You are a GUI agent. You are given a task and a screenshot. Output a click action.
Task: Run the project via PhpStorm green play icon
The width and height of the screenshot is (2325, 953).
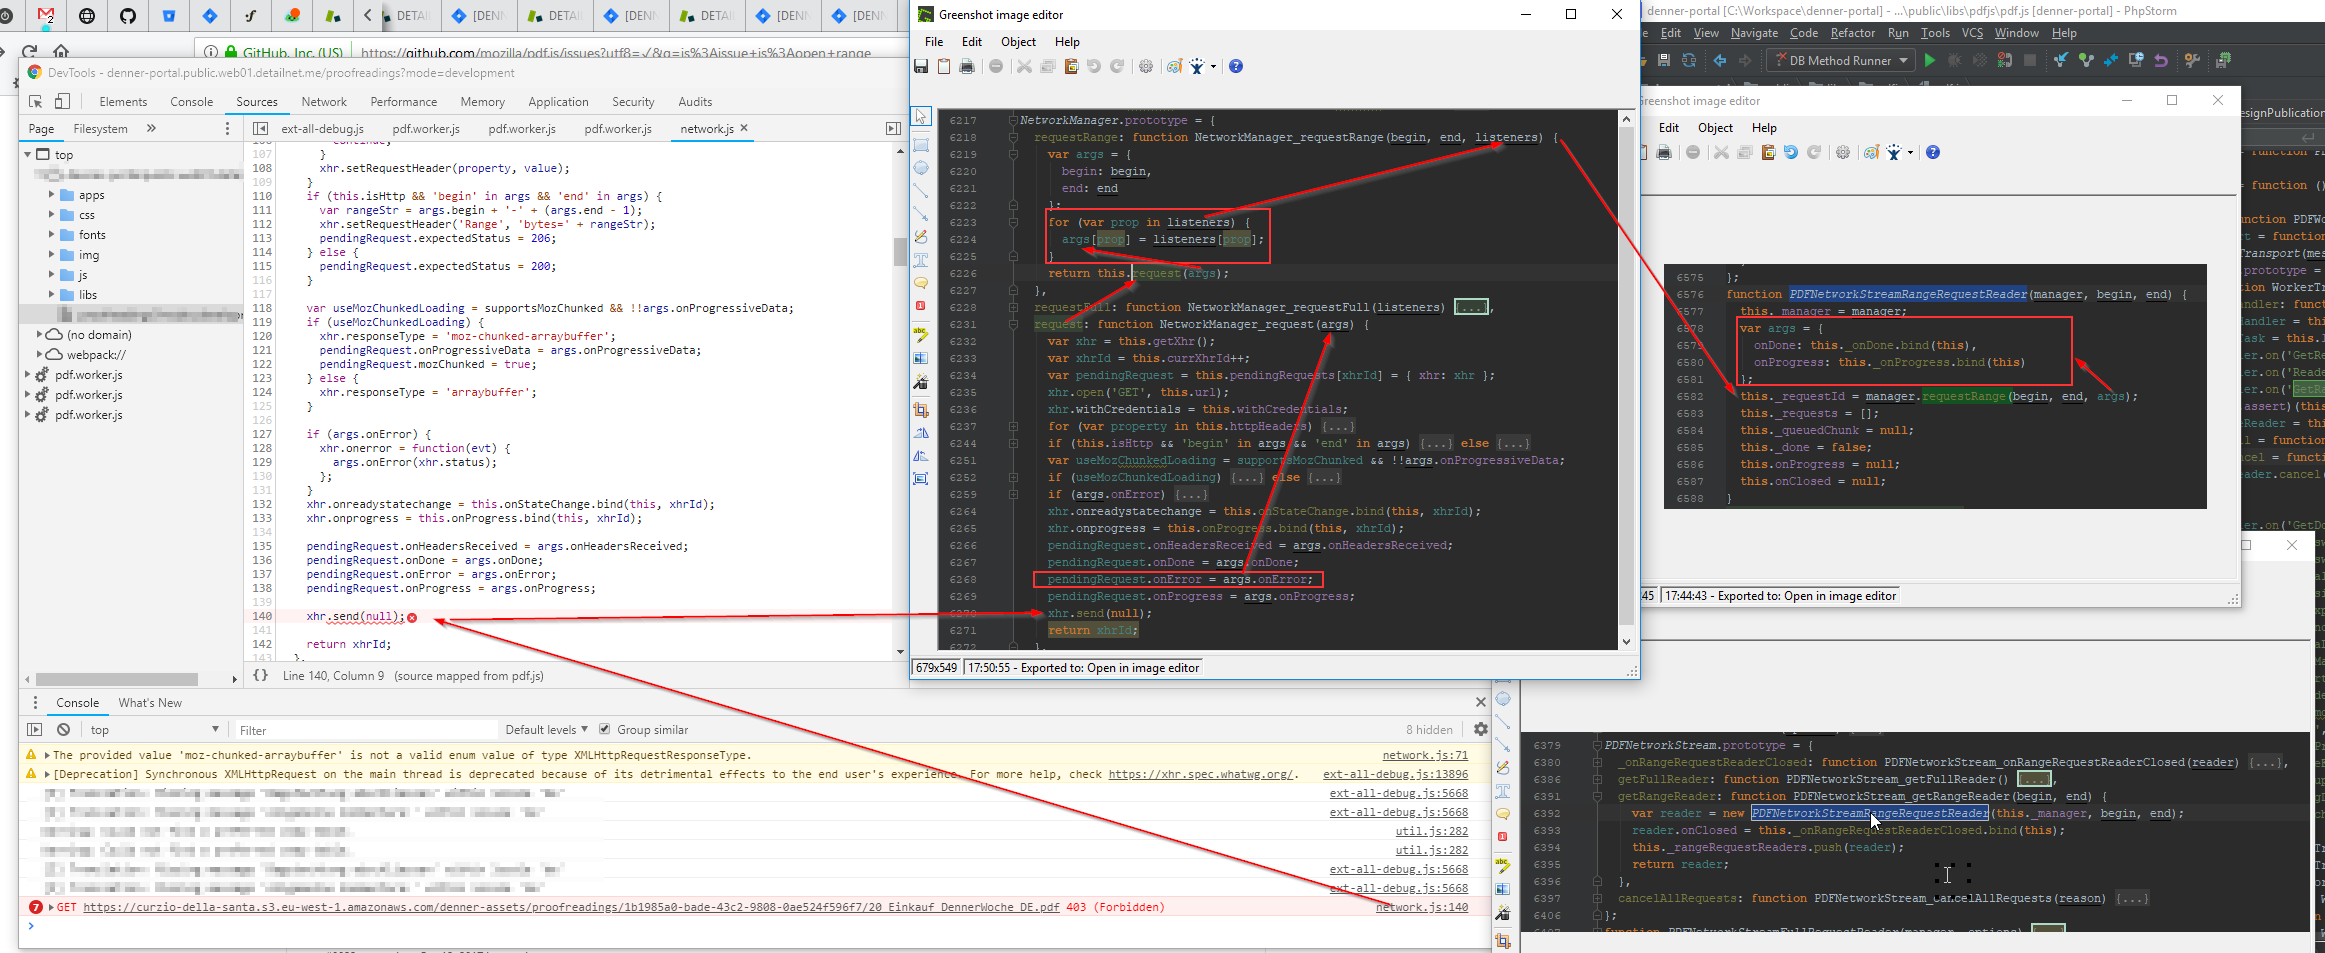coord(1929,60)
